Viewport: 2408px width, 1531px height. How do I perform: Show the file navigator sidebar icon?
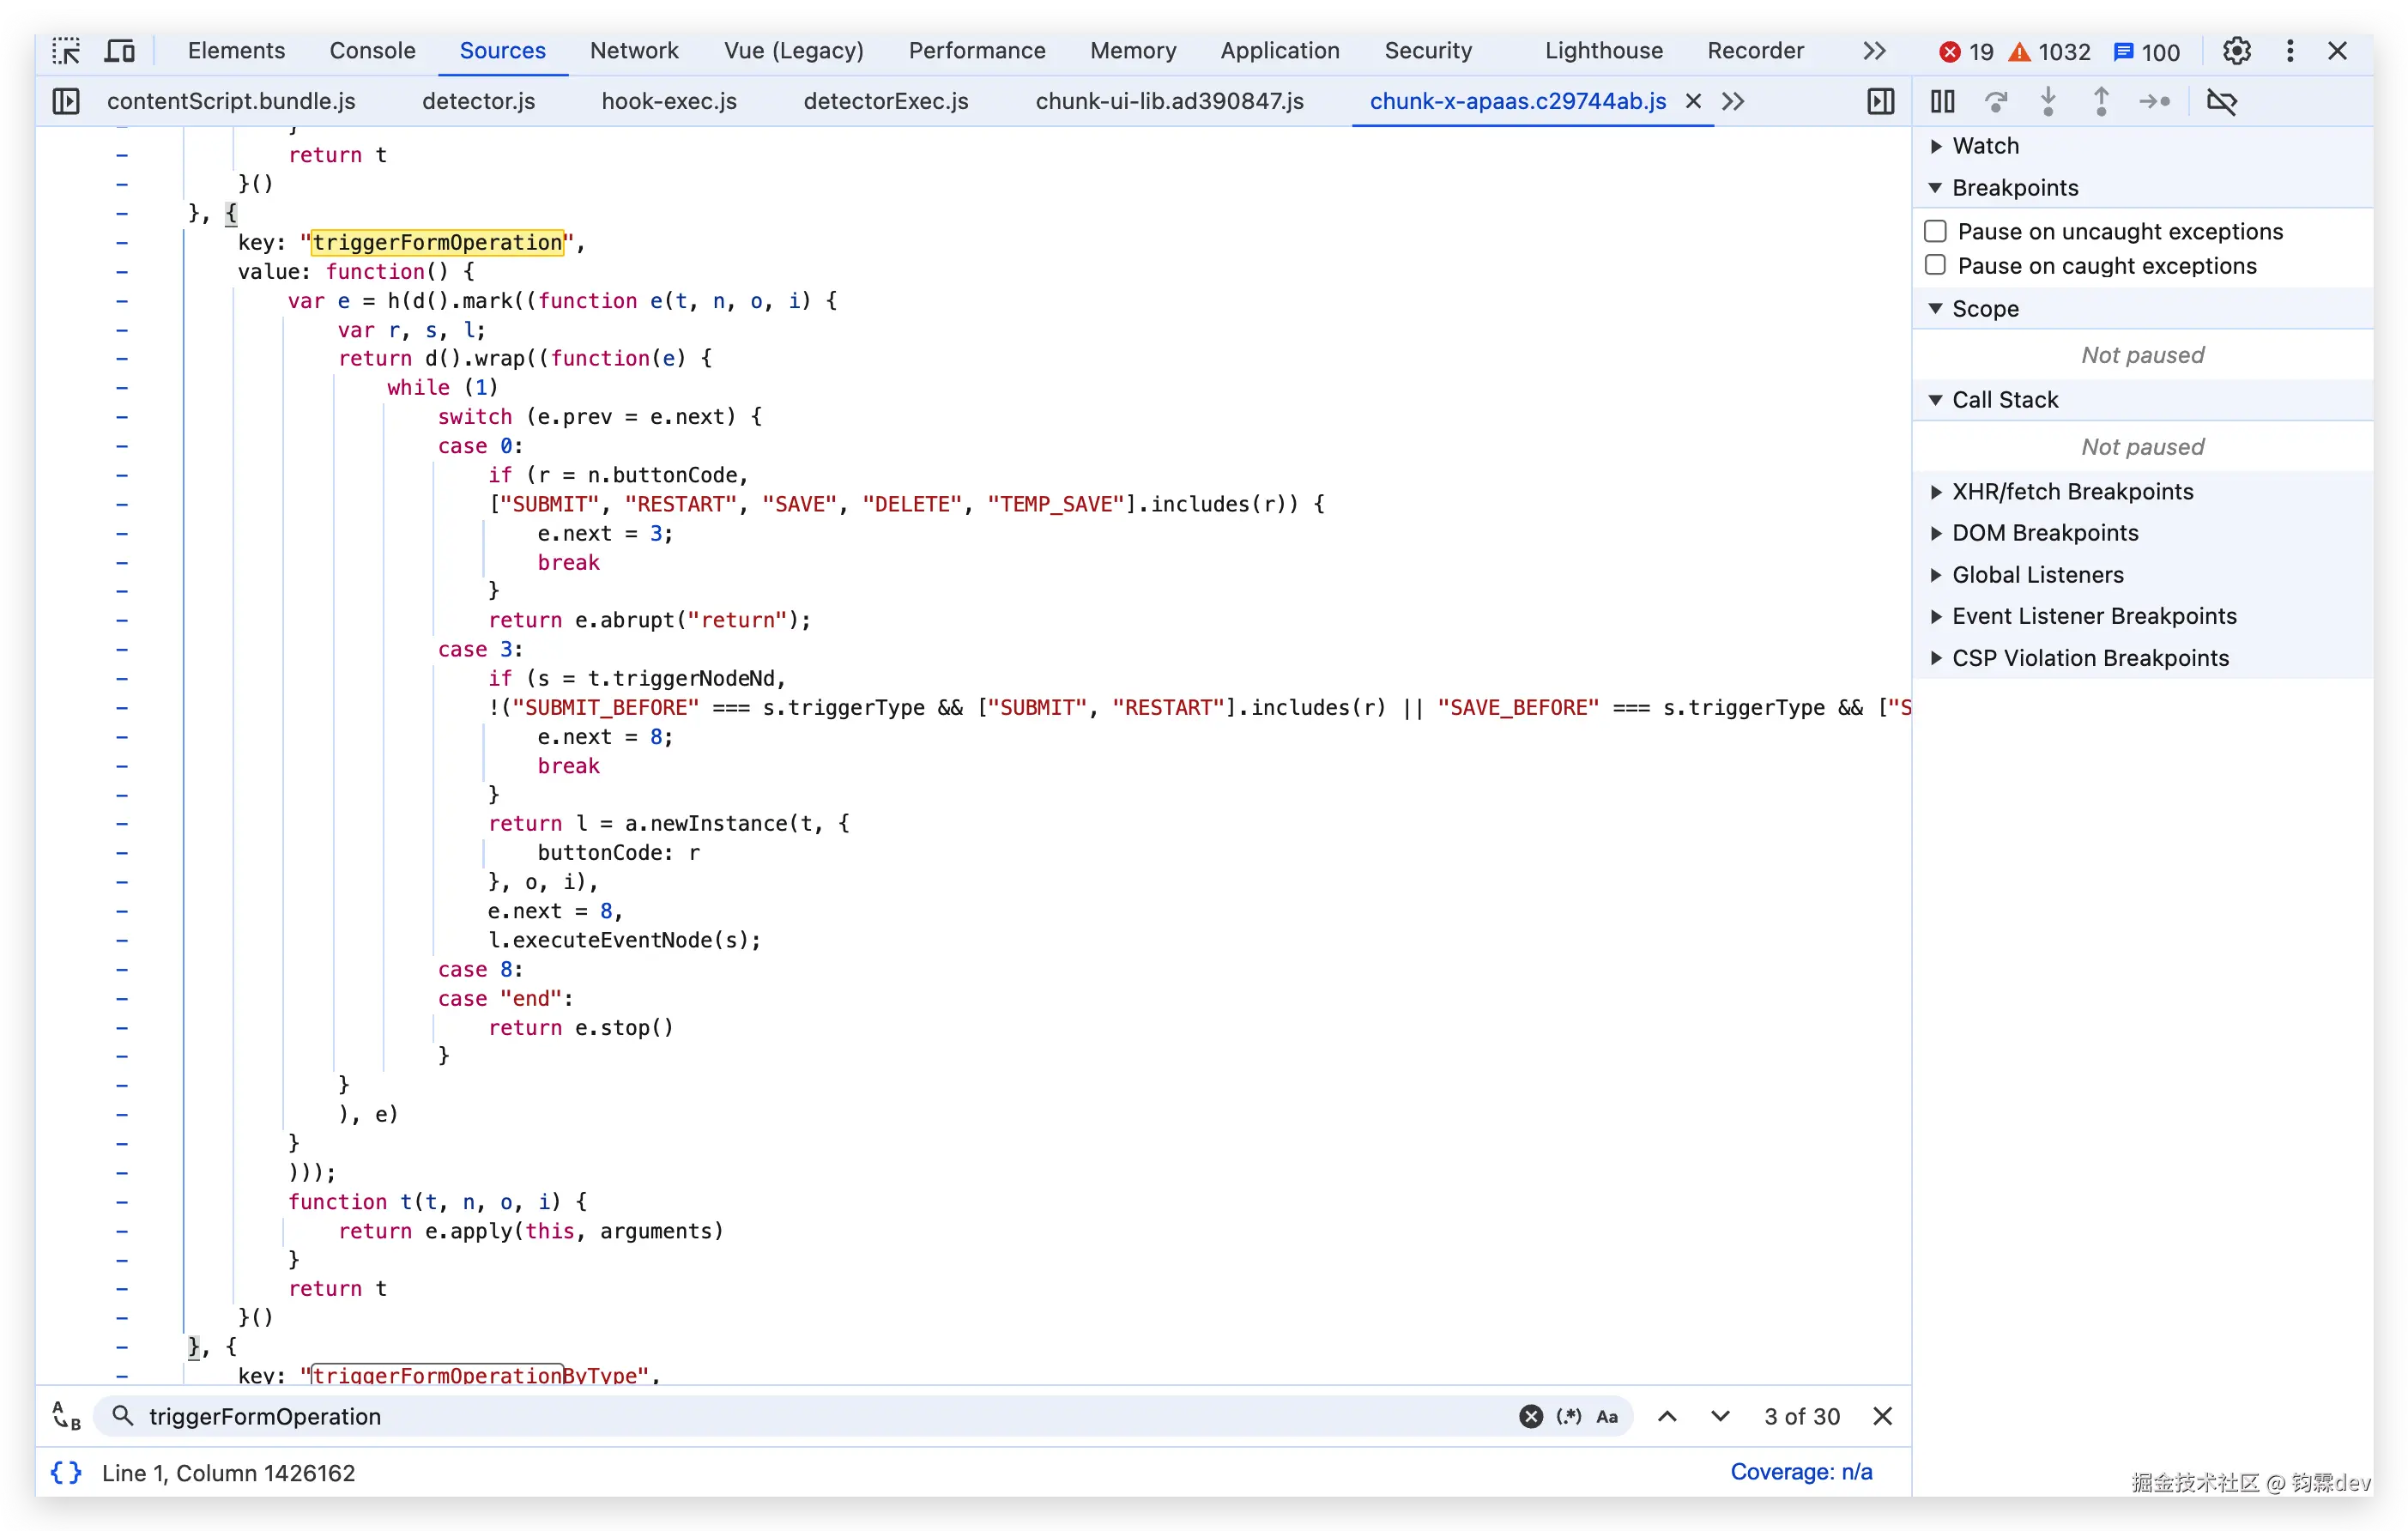66,101
